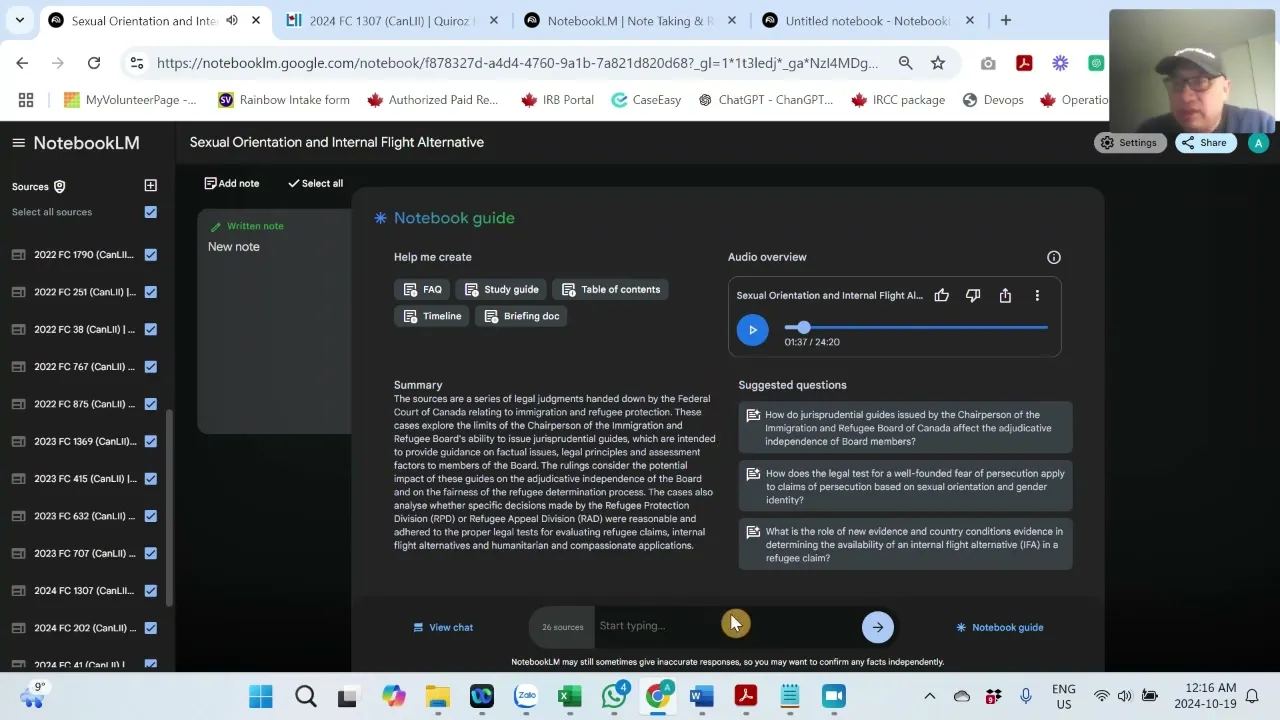
Task: Uncheck source 2022 FC 767
Action: click(x=150, y=367)
